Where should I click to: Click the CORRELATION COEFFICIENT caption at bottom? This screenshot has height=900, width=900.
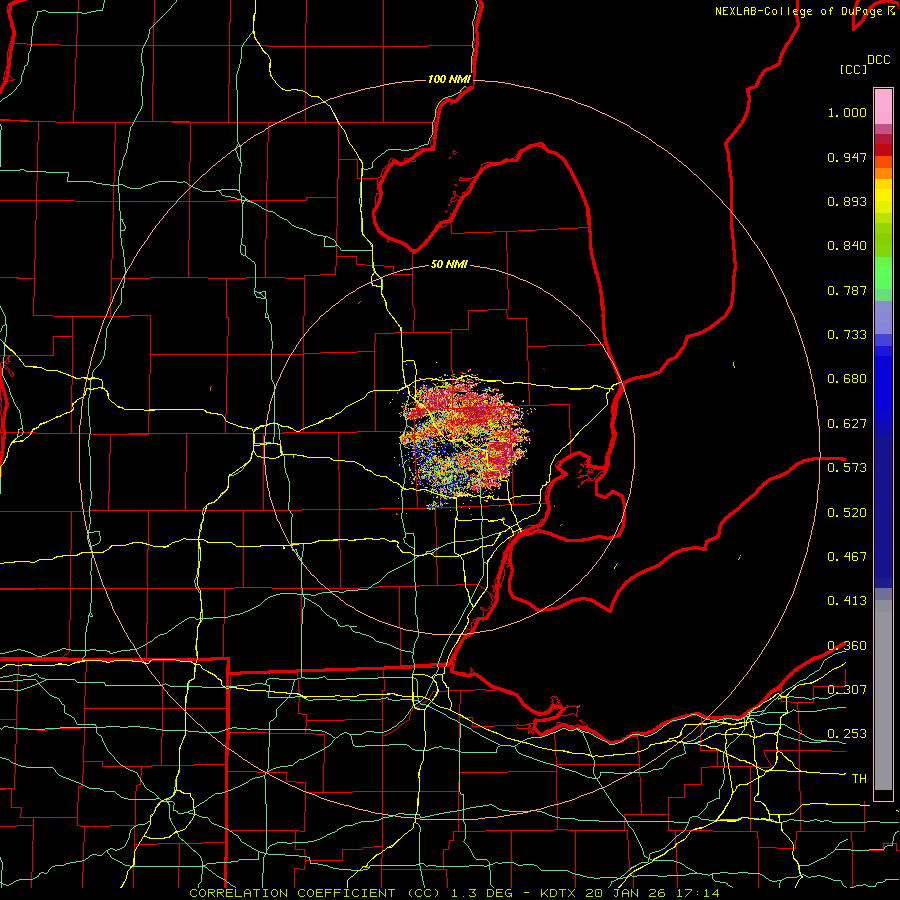(x=454, y=893)
